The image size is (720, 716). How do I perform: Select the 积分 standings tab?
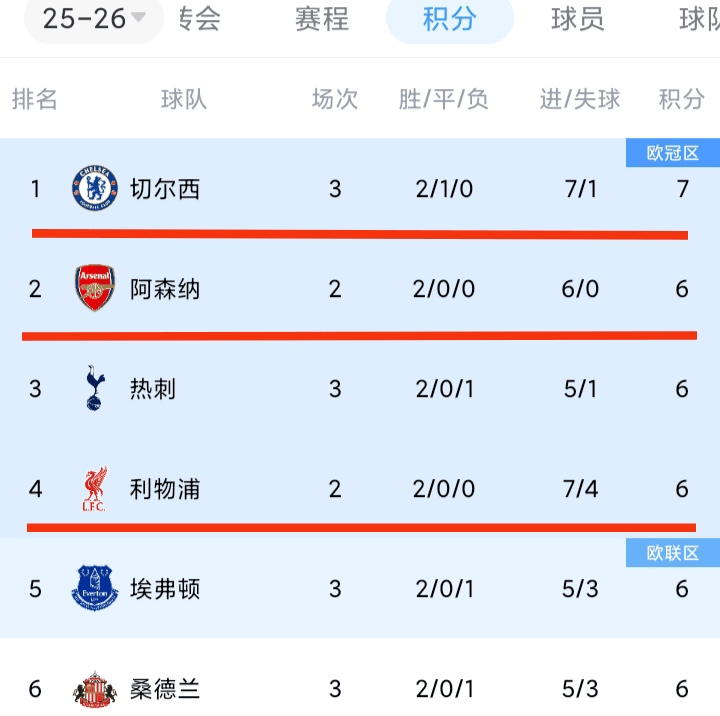[x=450, y=19]
